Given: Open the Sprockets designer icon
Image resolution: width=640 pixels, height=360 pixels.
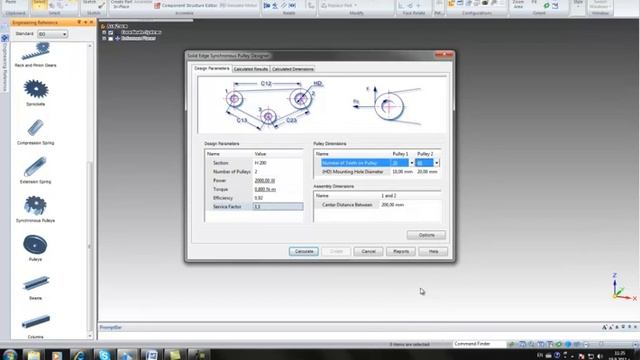Looking at the screenshot, I should click(x=36, y=89).
